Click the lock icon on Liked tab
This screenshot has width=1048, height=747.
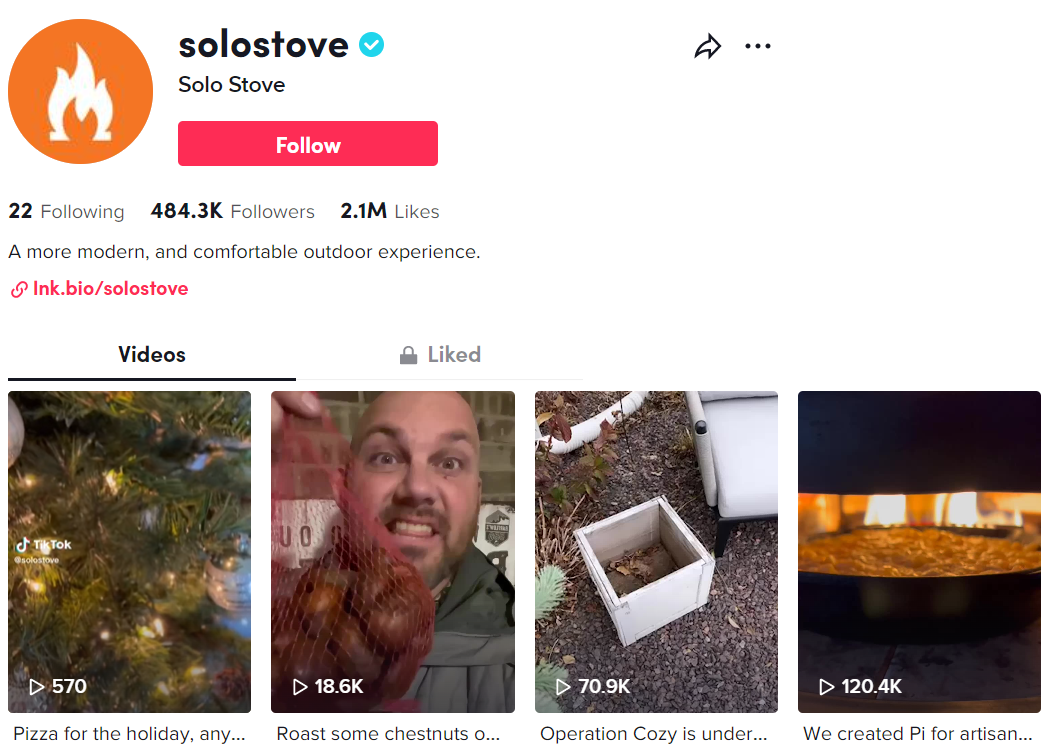[x=408, y=355]
